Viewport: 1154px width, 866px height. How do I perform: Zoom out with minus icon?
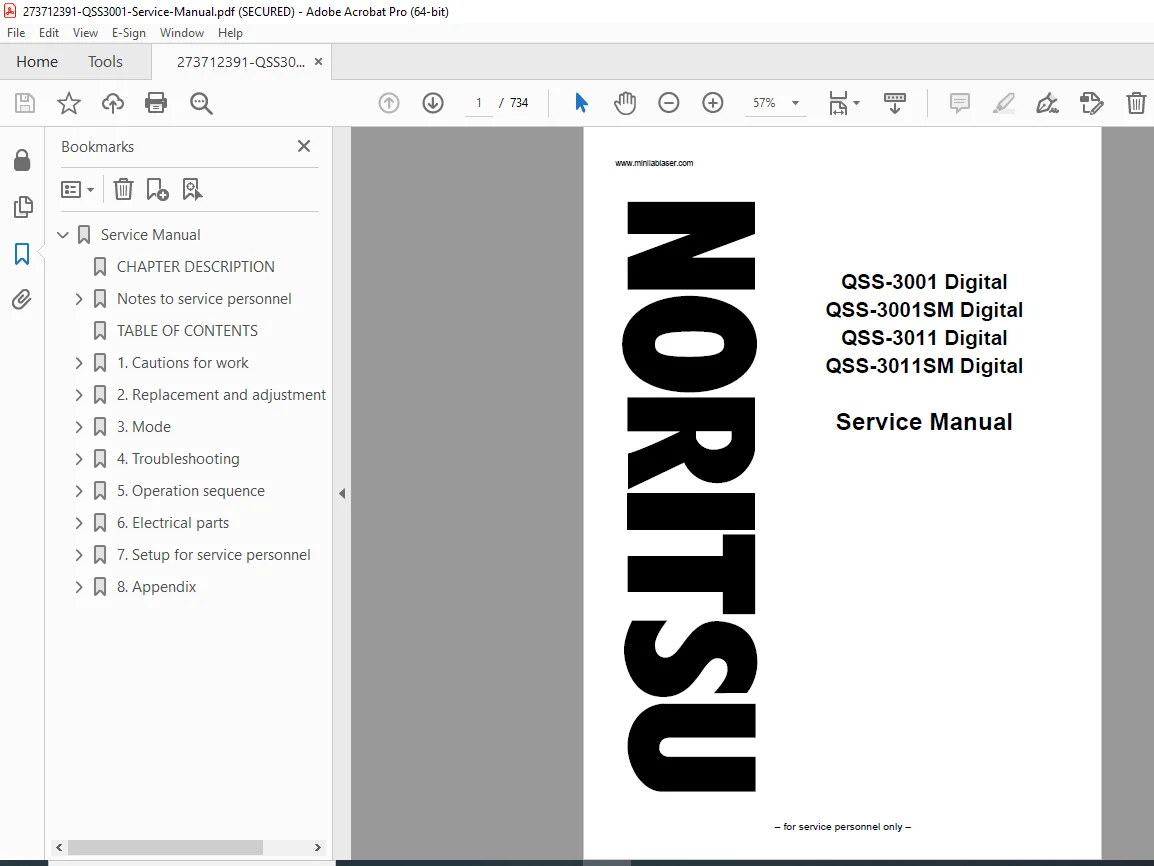668,103
